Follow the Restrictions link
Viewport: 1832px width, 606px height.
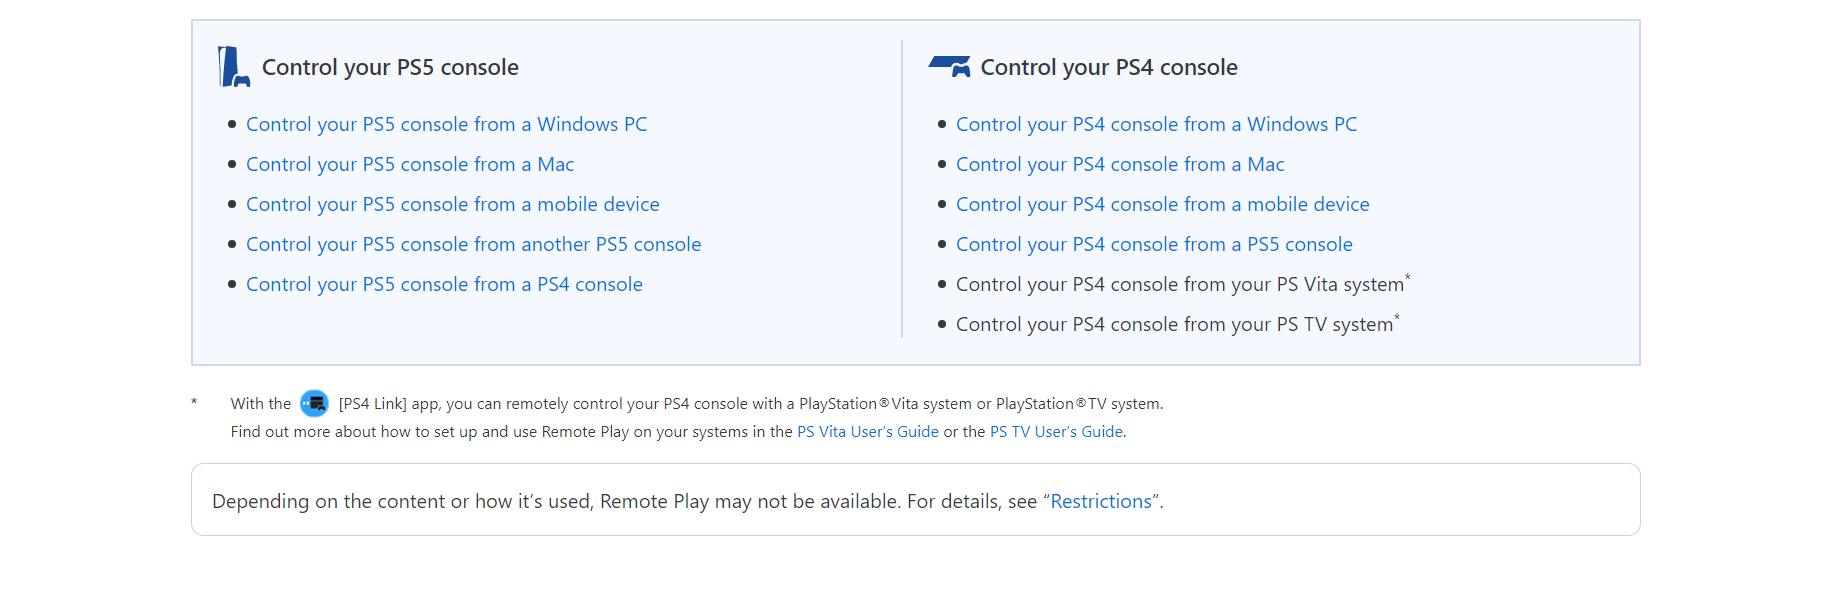(1100, 501)
